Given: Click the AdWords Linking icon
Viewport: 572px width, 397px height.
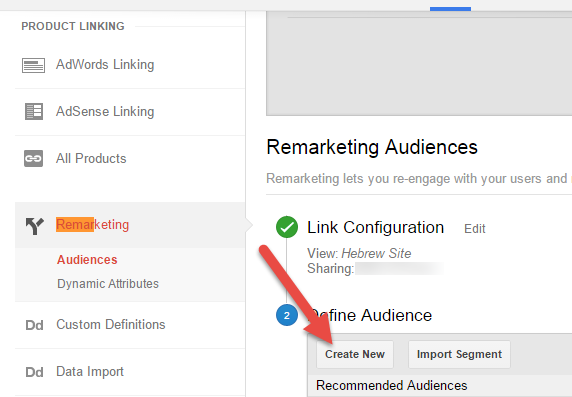Looking at the screenshot, I should pyautogui.click(x=33, y=65).
